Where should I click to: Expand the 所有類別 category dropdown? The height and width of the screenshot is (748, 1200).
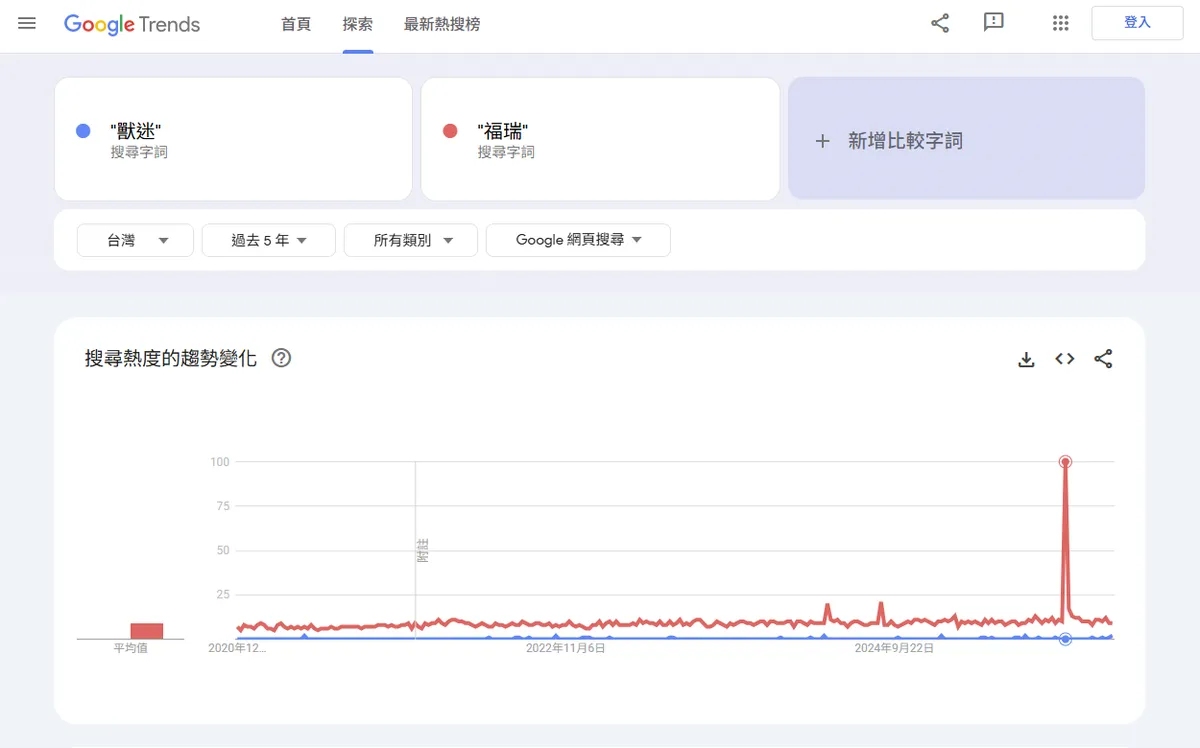pyautogui.click(x=412, y=240)
